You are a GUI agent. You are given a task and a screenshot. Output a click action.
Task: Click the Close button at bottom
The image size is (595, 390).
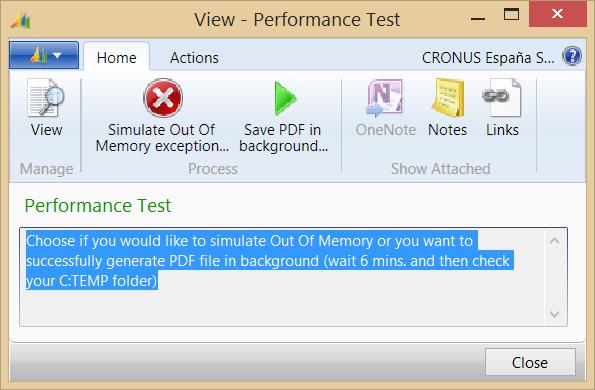coord(530,362)
